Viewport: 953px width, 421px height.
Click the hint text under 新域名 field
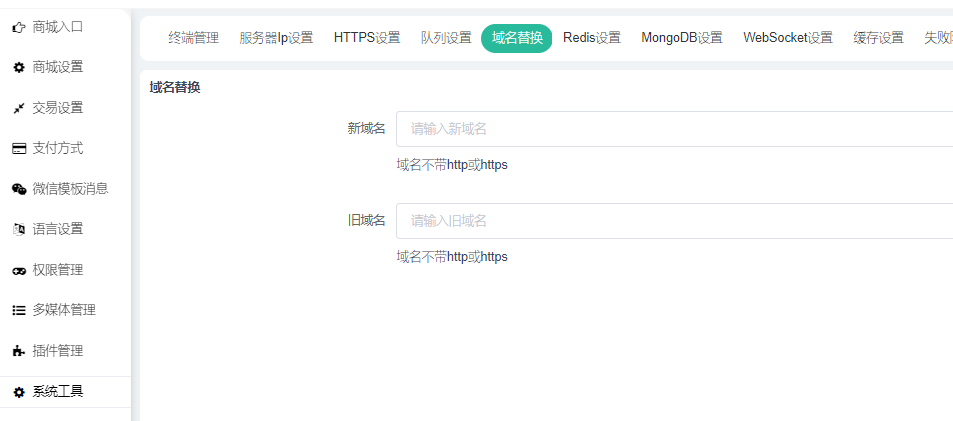pos(452,165)
